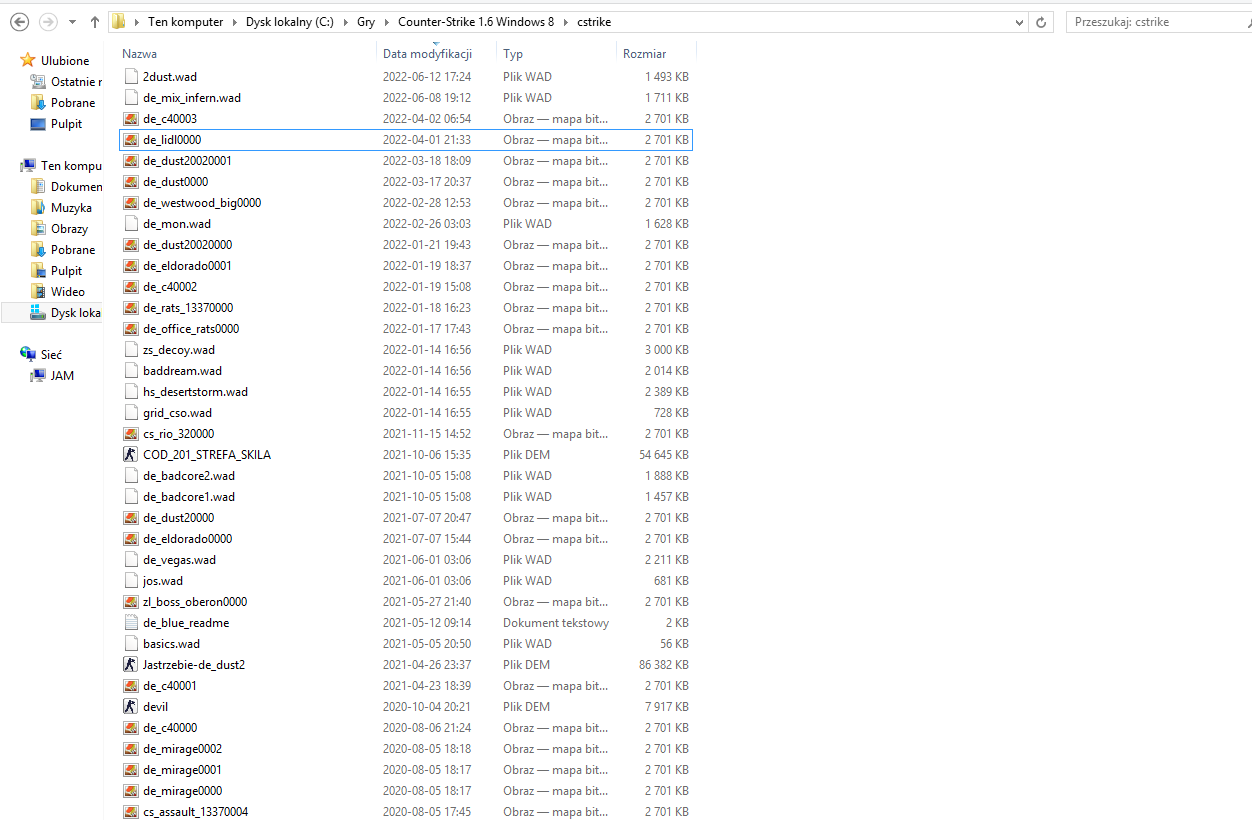
Task: Click bitmap icon of de_dust20020001
Action: (130, 161)
